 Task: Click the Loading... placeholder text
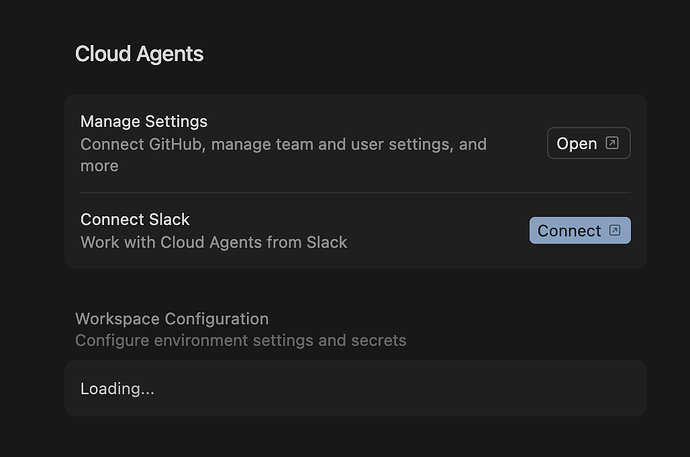click(117, 388)
